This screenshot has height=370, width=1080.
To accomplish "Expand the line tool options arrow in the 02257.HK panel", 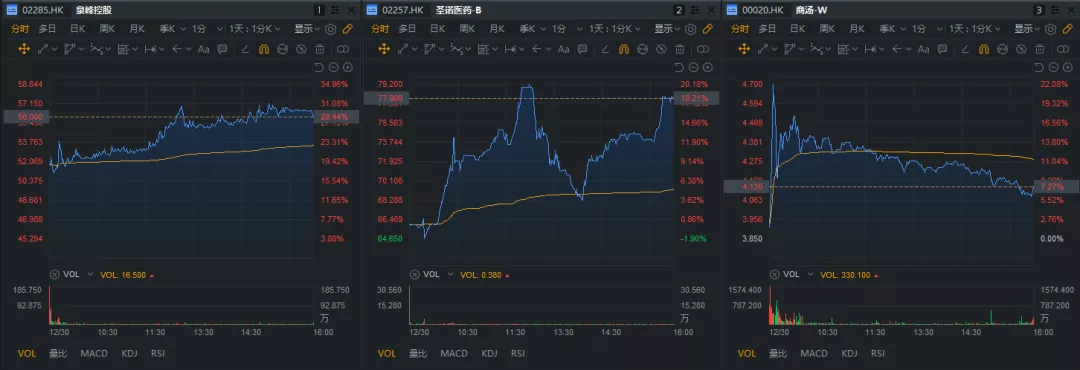I will tap(415, 49).
